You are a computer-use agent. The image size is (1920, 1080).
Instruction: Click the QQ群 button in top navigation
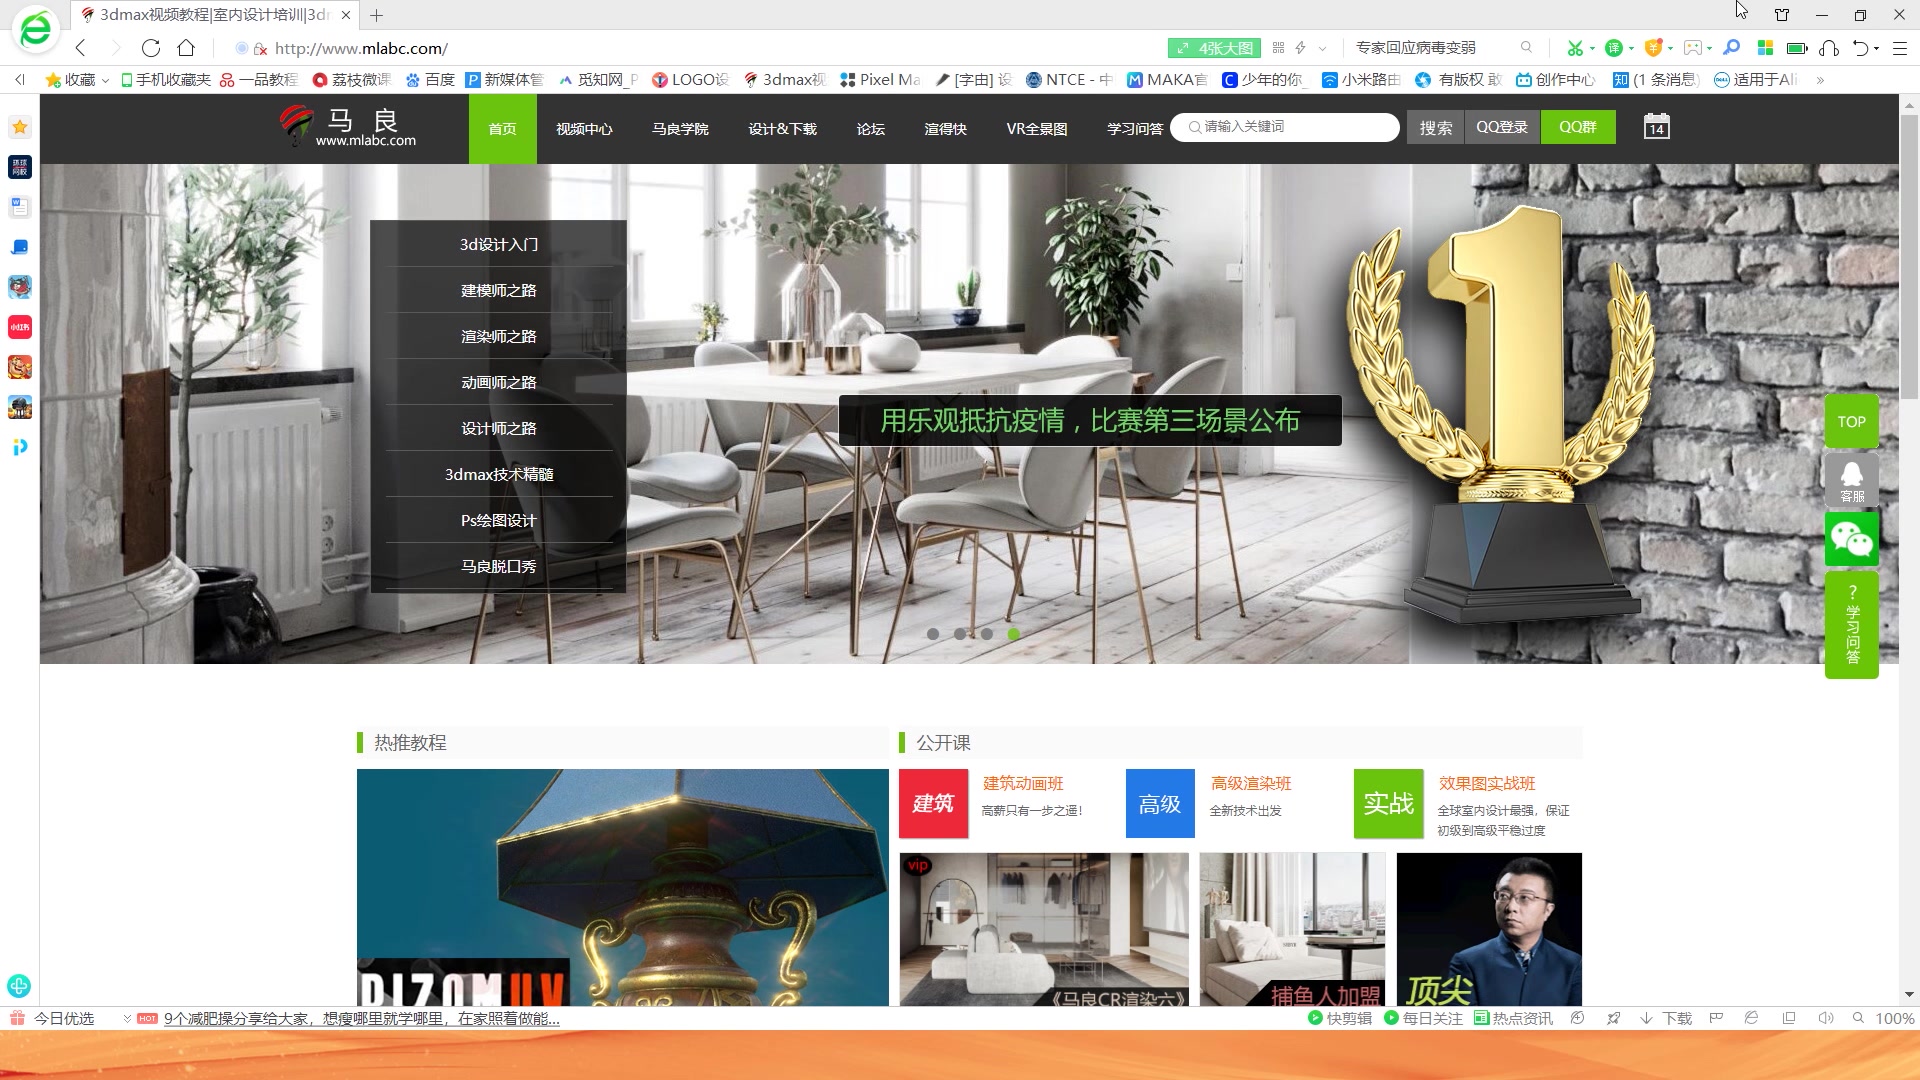1578,127
